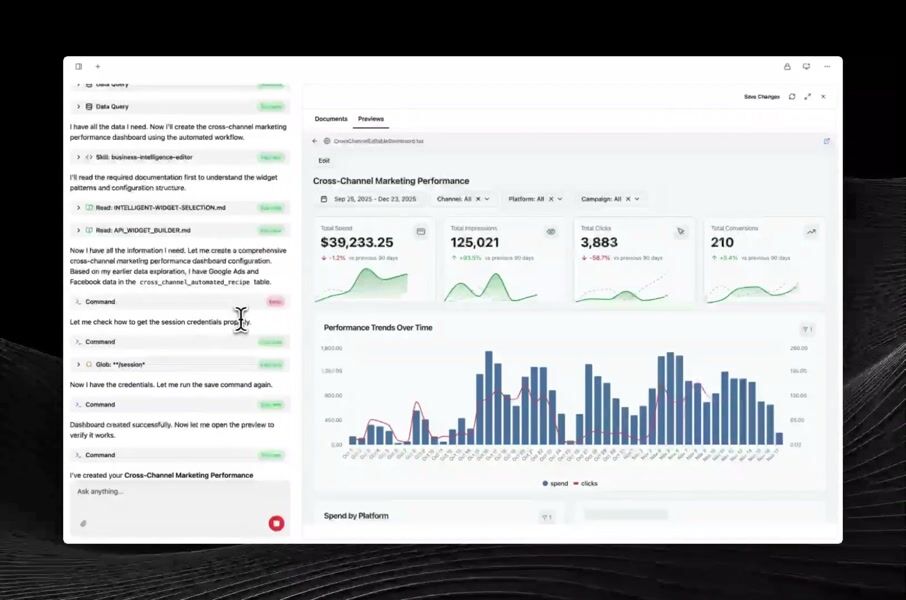Click the eye icon on Total Impressions
Image resolution: width=906 pixels, height=600 pixels.
point(550,232)
